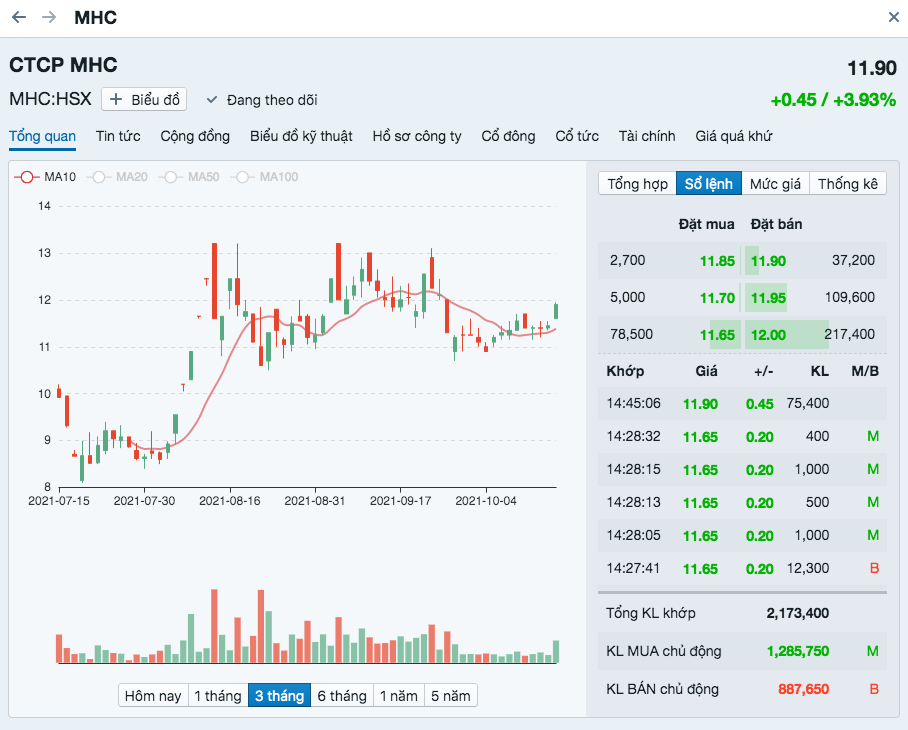Click the last green candlestick on the chart
The width and height of the screenshot is (908, 730).
pos(556,310)
